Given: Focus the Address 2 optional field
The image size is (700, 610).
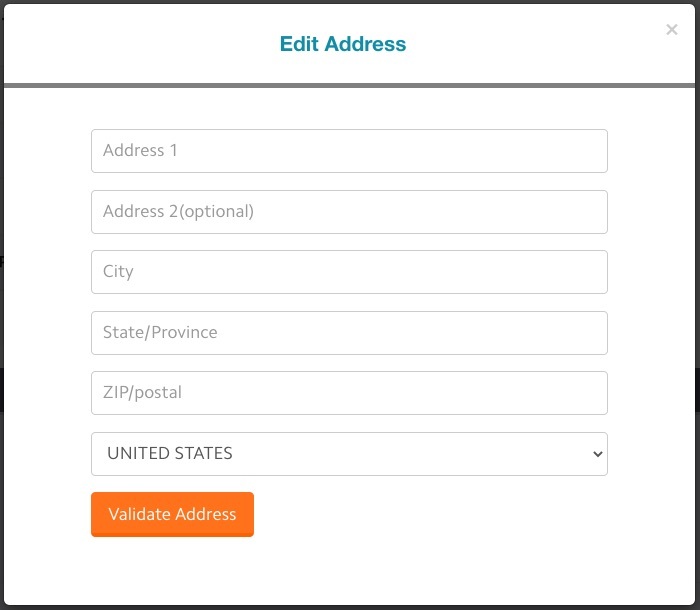Looking at the screenshot, I should tap(349, 212).
